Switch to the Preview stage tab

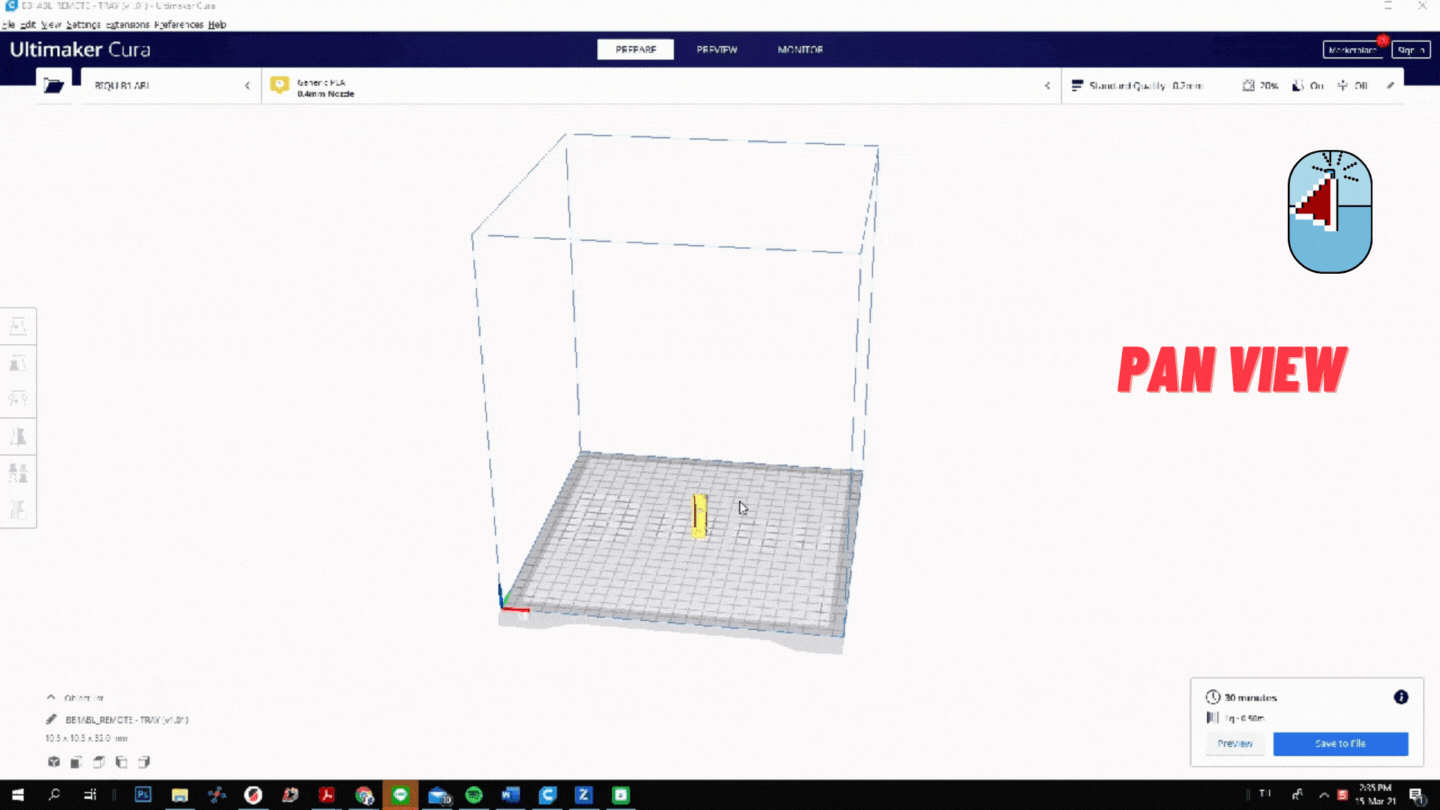pos(717,50)
